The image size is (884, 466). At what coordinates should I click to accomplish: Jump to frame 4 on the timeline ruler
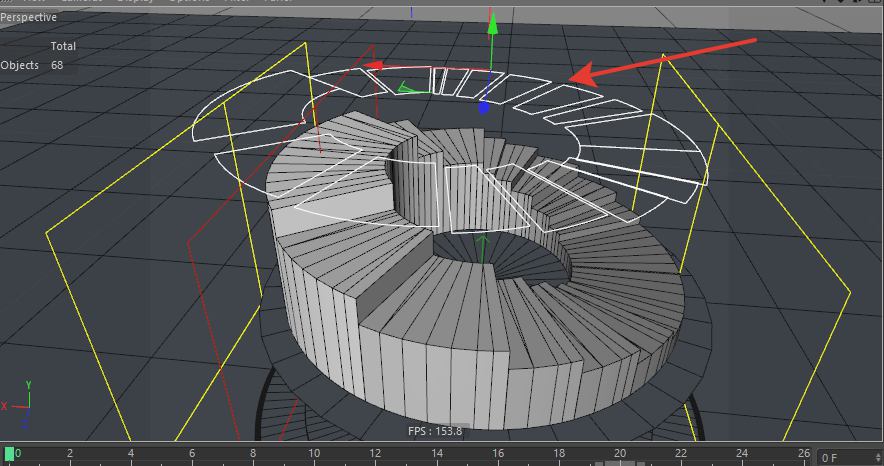131,453
